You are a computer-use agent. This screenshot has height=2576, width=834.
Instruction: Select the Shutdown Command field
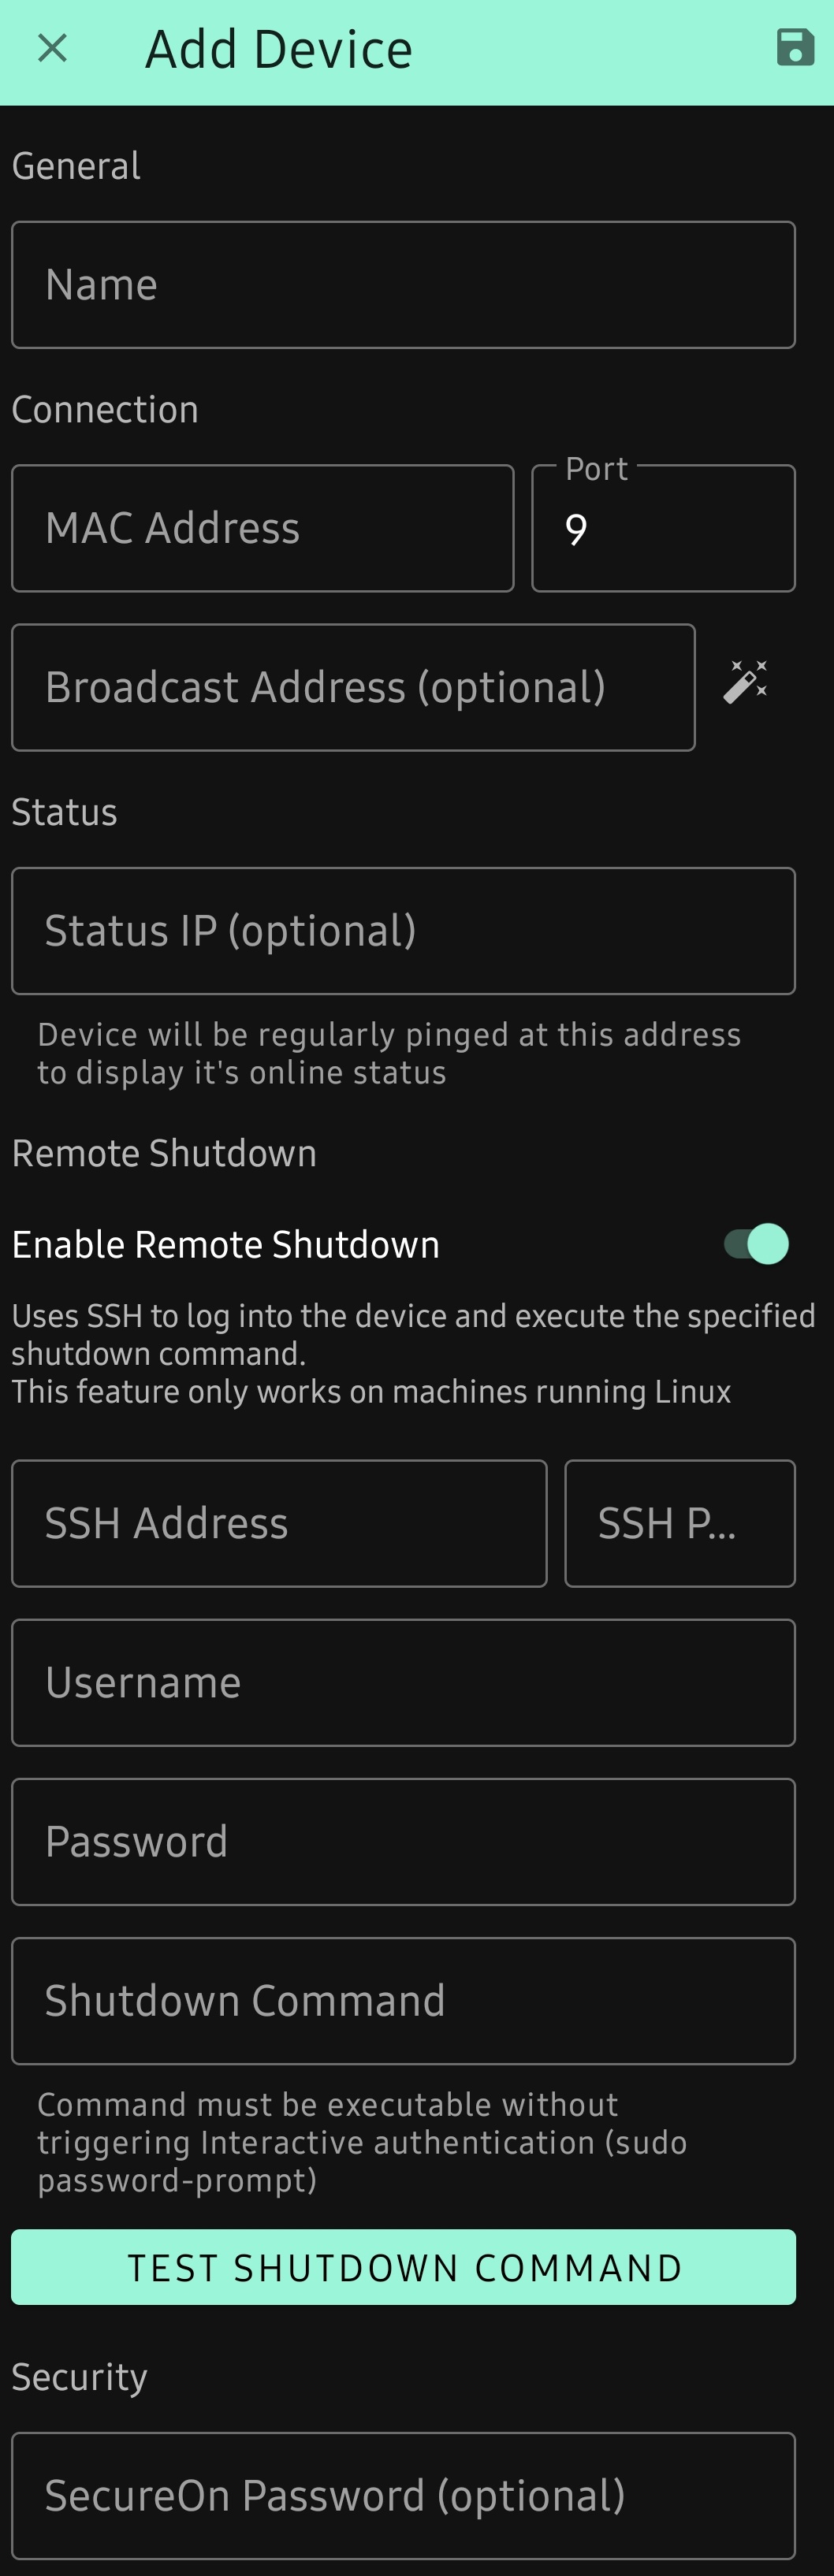[x=403, y=2000]
